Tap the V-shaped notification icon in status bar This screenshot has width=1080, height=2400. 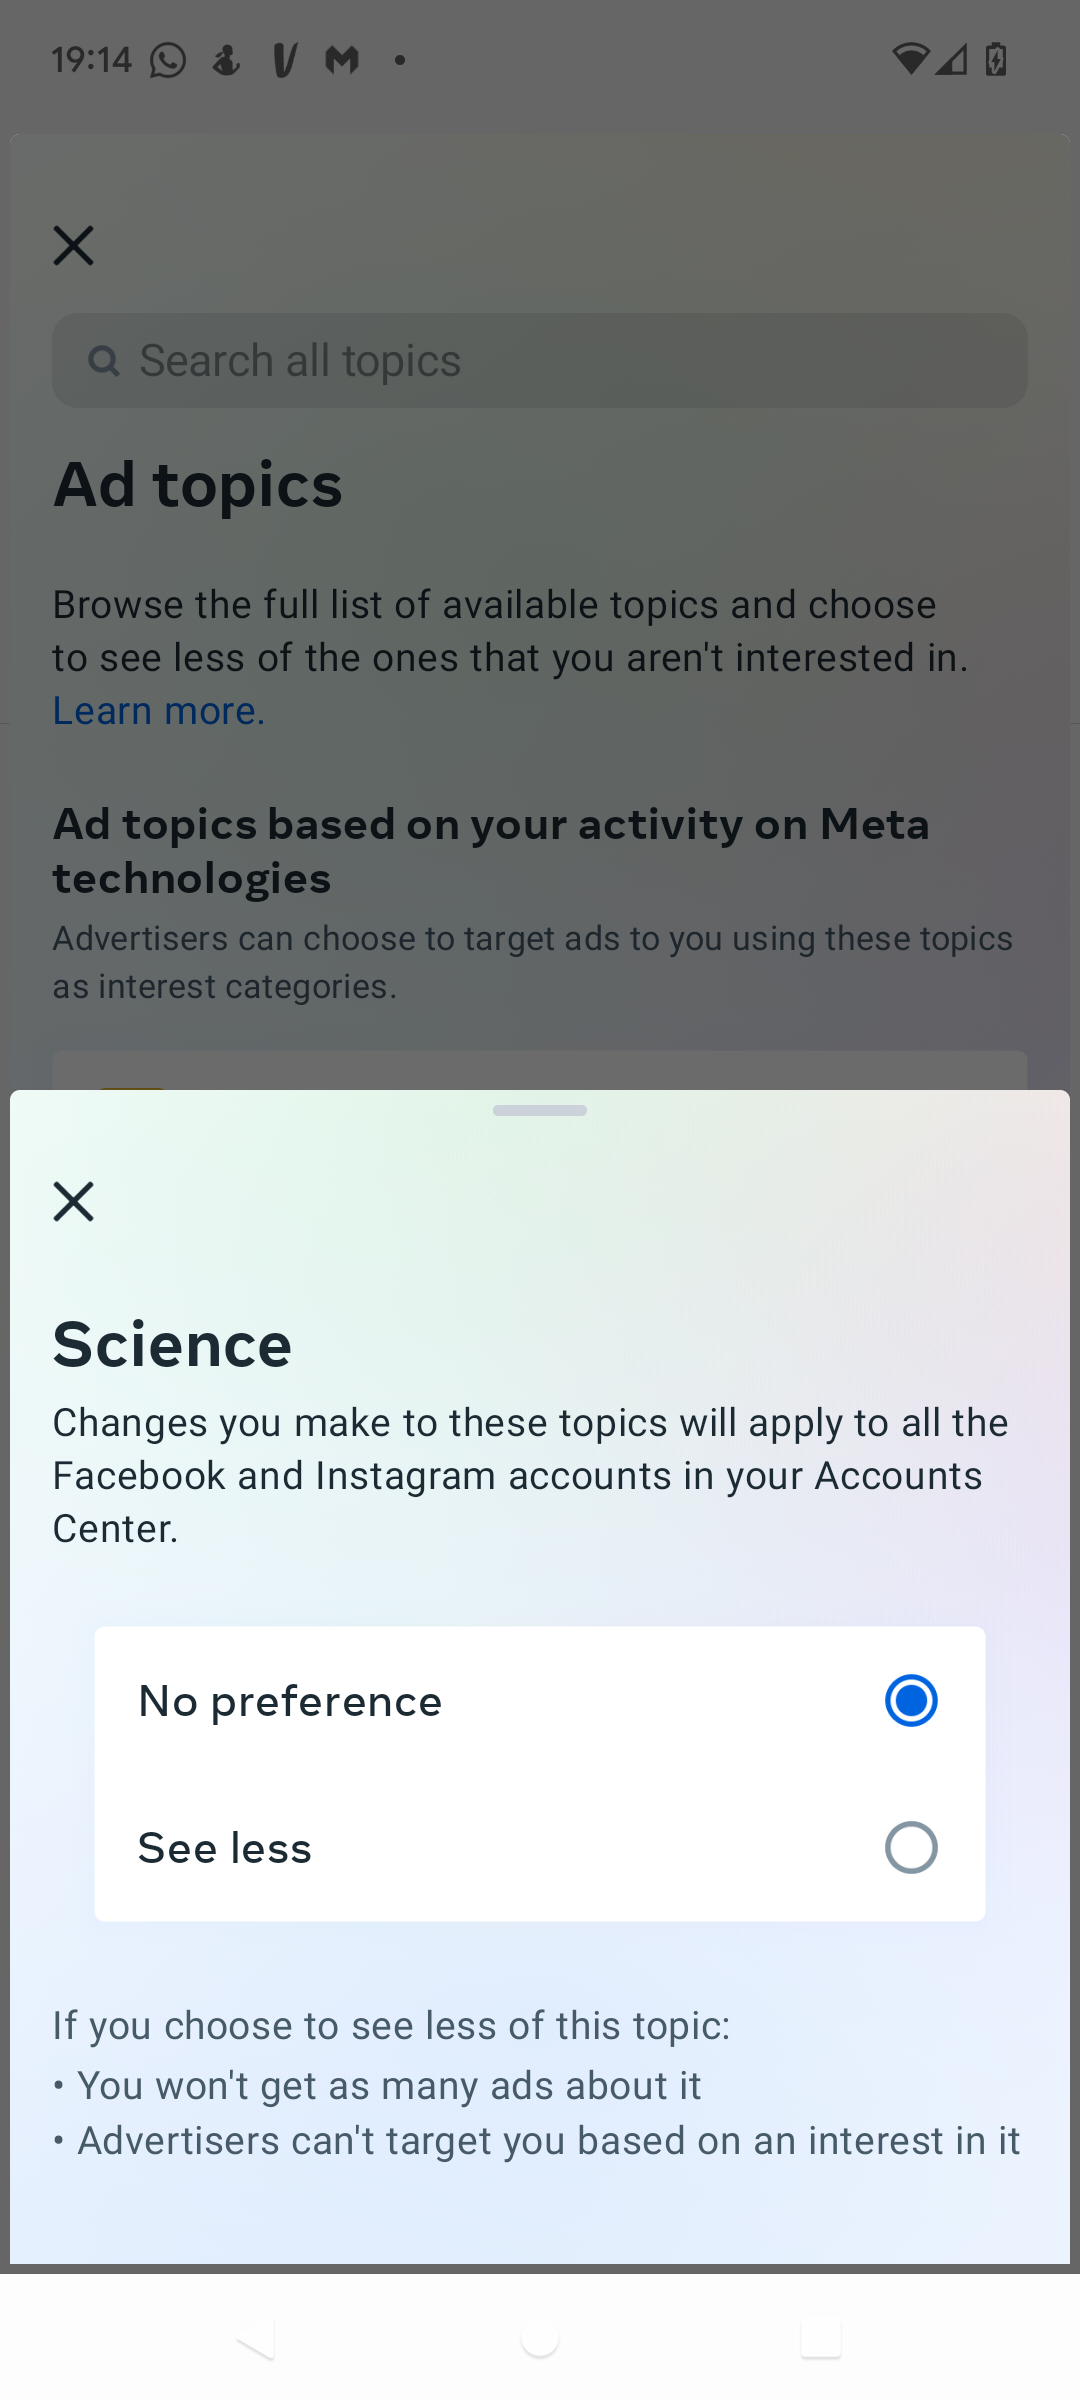pyautogui.click(x=285, y=61)
